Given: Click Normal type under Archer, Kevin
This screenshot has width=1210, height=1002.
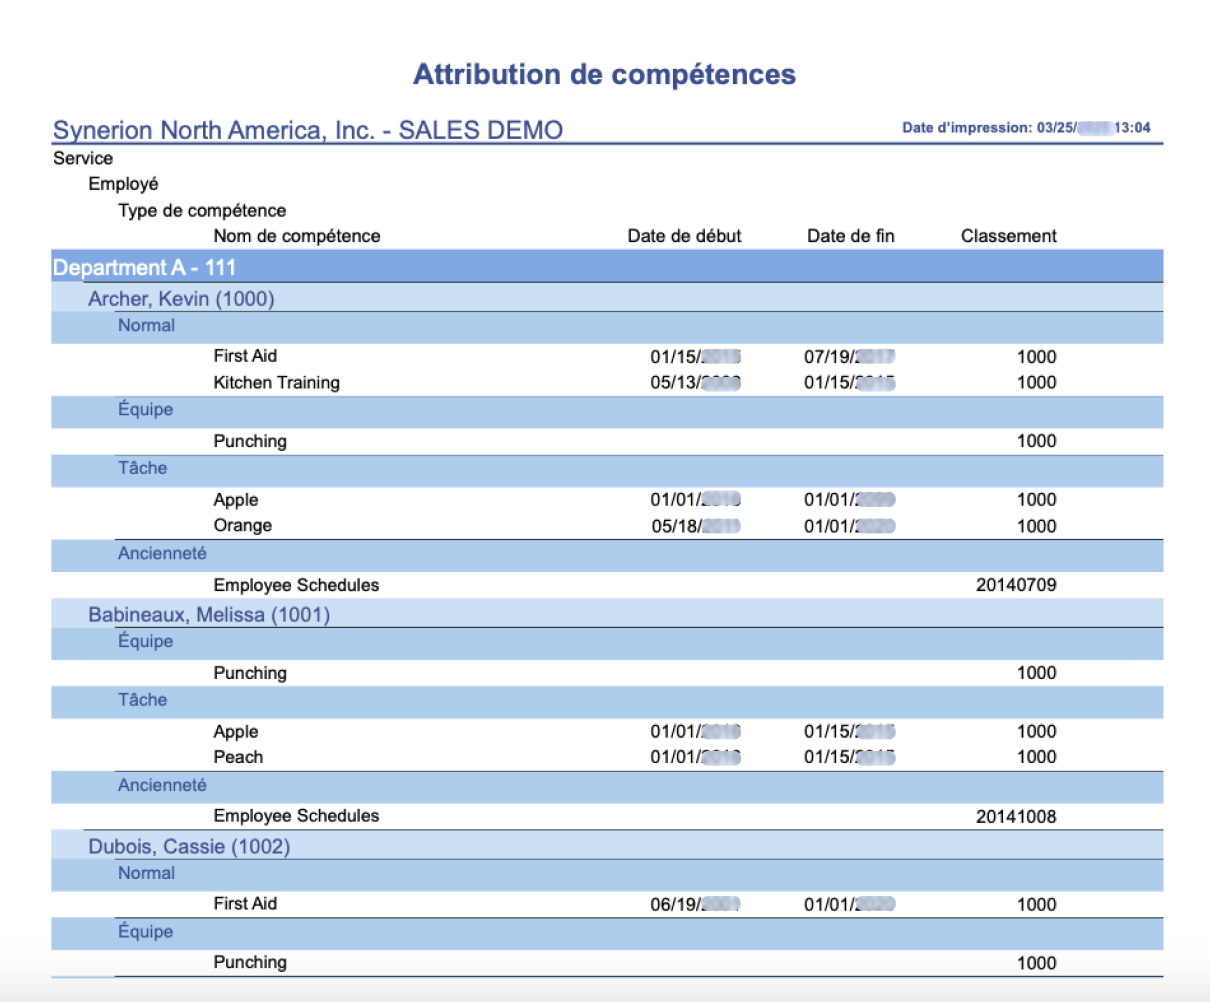Looking at the screenshot, I should 146,325.
